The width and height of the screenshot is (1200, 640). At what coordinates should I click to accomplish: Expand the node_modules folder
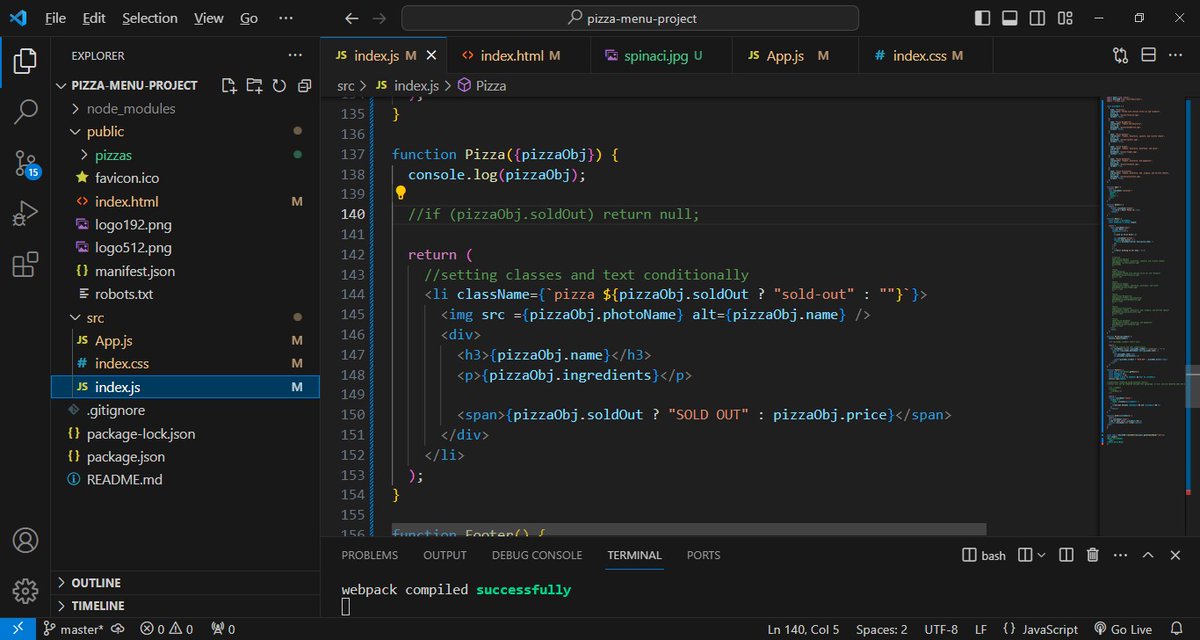pos(75,108)
